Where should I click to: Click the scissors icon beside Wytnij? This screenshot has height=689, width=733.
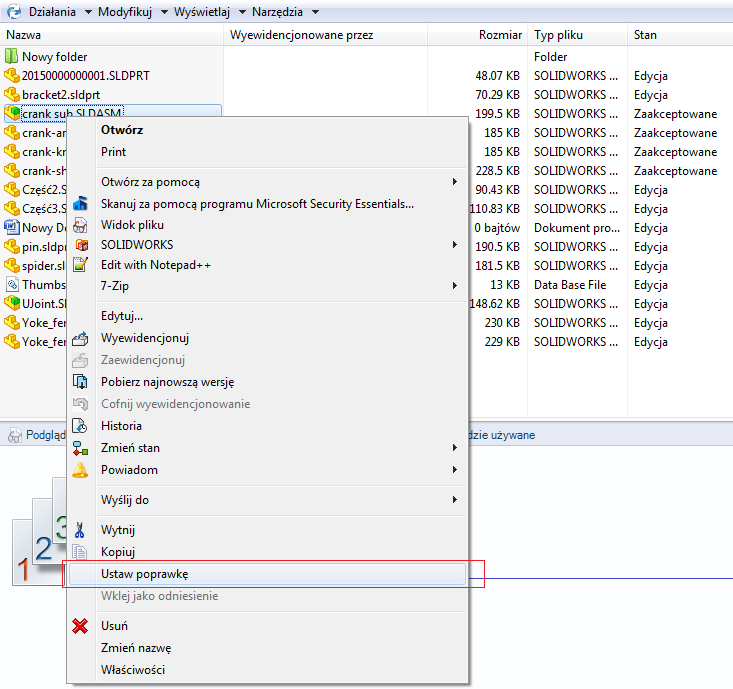pyautogui.click(x=81, y=530)
